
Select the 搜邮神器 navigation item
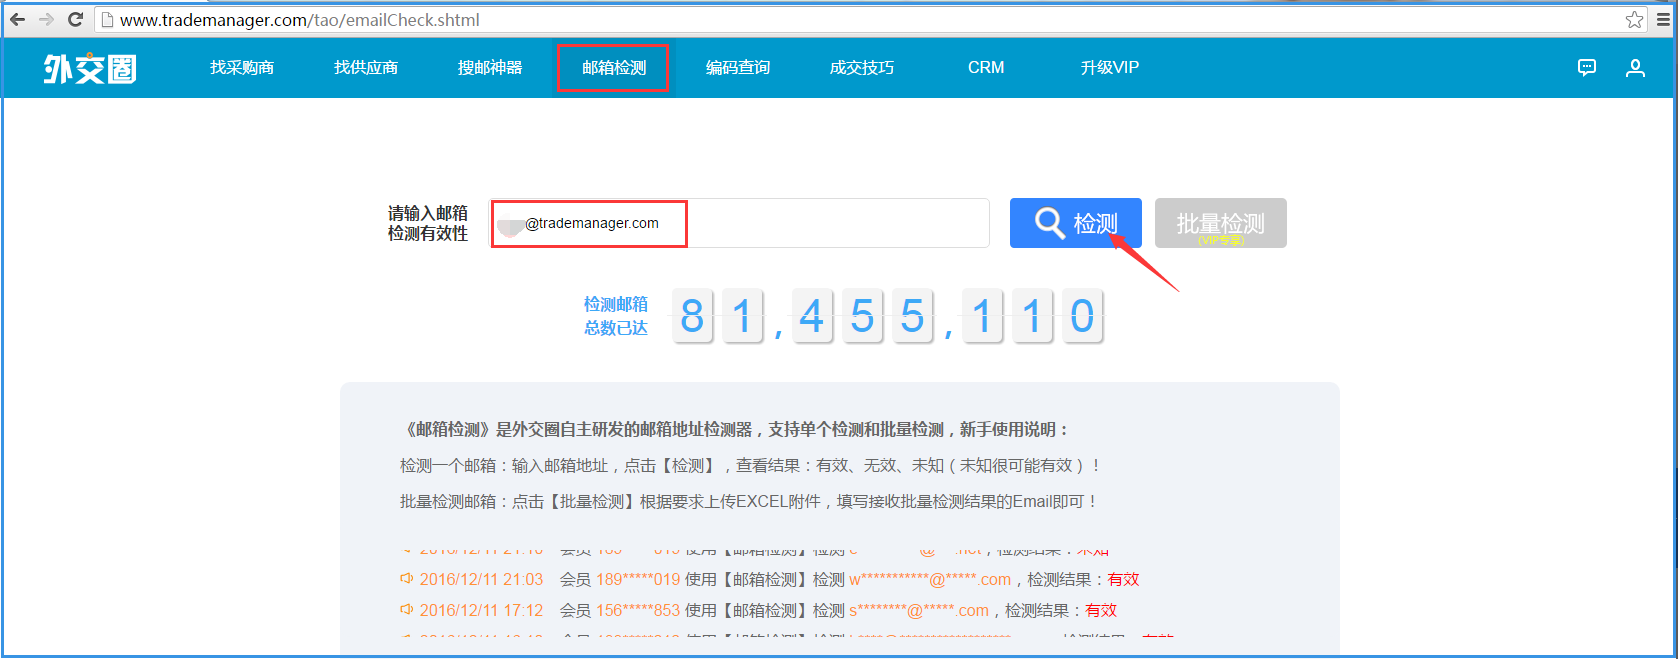click(x=490, y=68)
